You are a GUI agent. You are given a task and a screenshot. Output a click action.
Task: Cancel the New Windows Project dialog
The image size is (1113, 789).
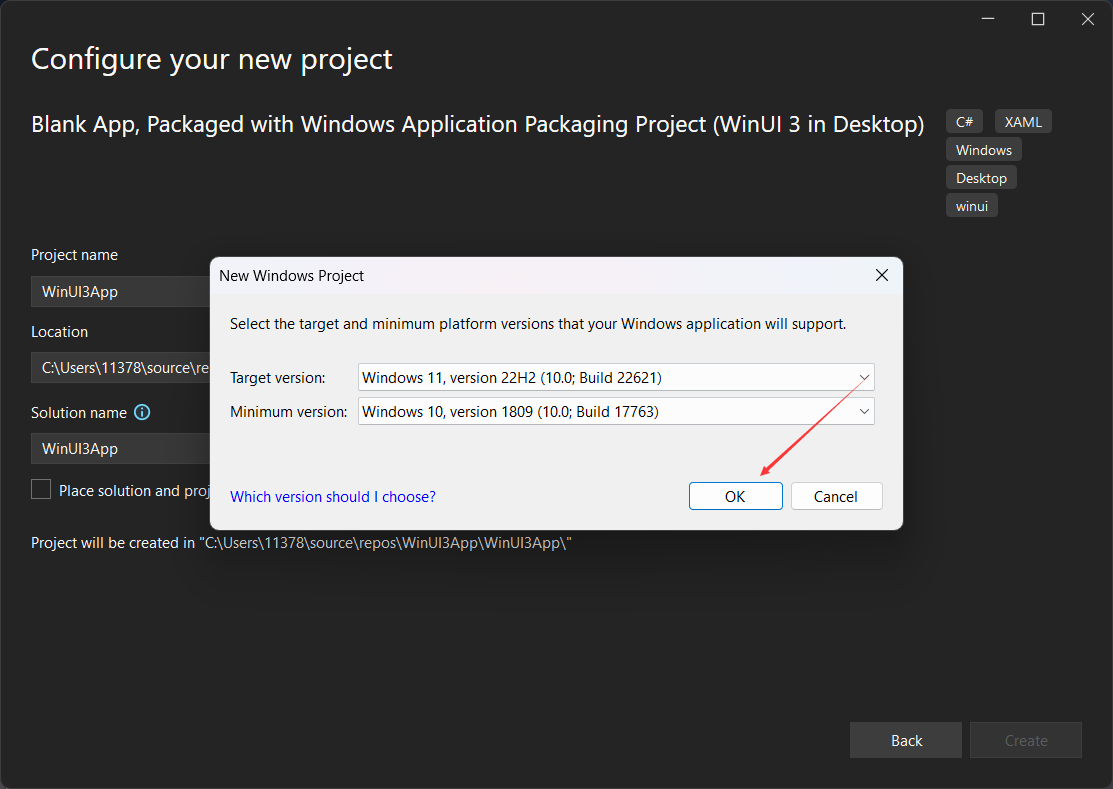click(x=836, y=495)
